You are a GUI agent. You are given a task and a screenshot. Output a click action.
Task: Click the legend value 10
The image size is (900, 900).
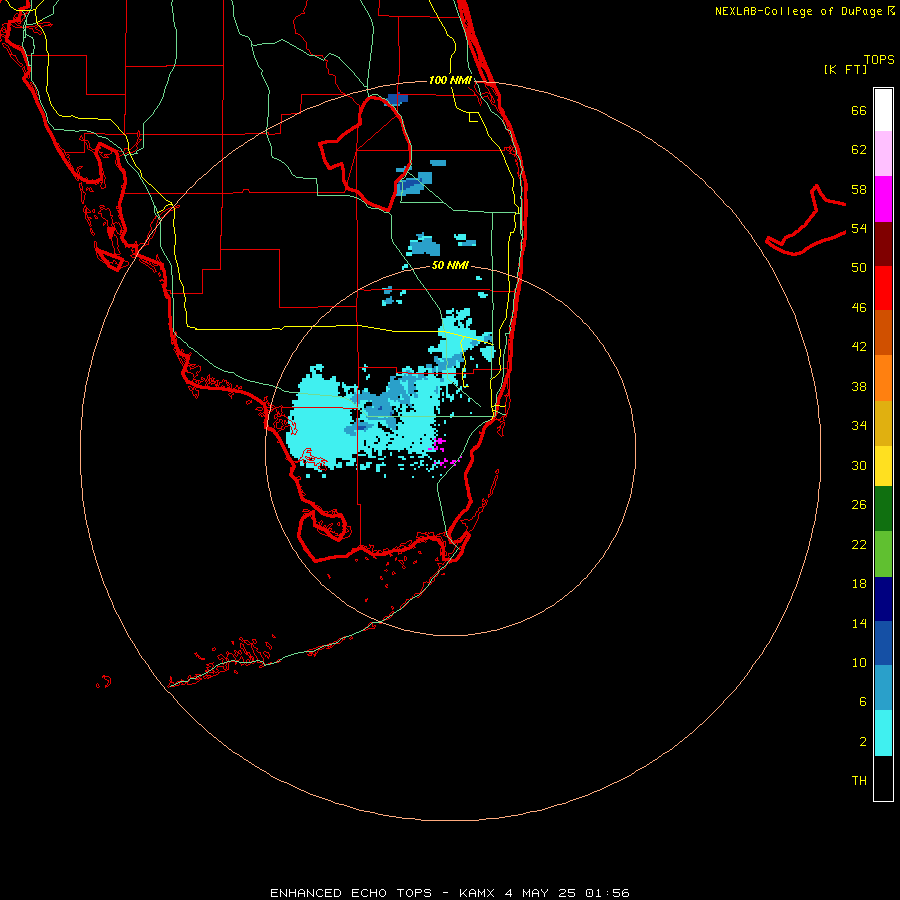(859, 662)
